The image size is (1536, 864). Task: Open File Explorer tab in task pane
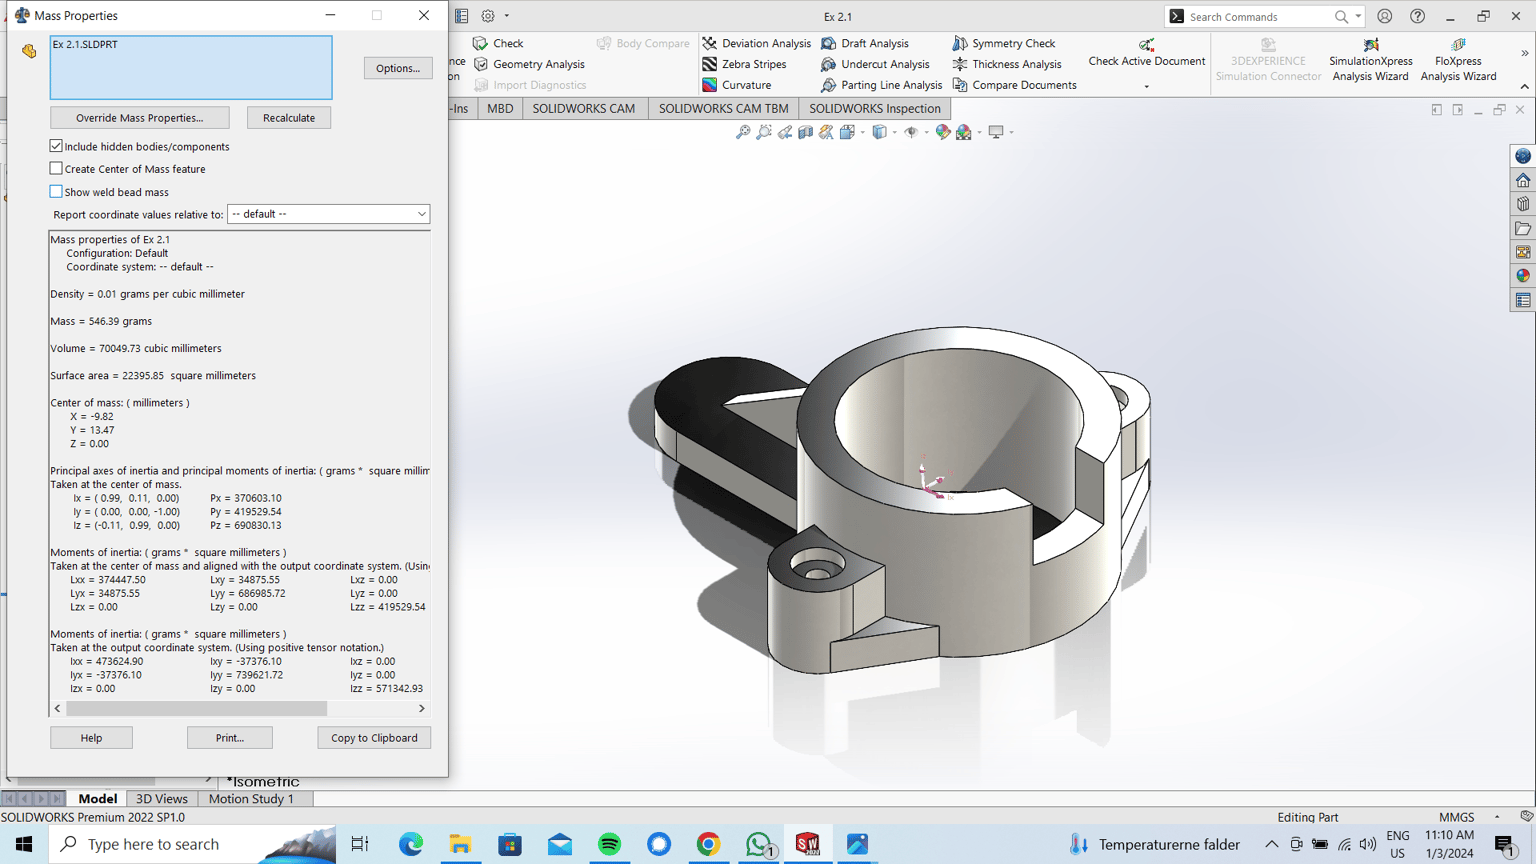tap(1523, 228)
